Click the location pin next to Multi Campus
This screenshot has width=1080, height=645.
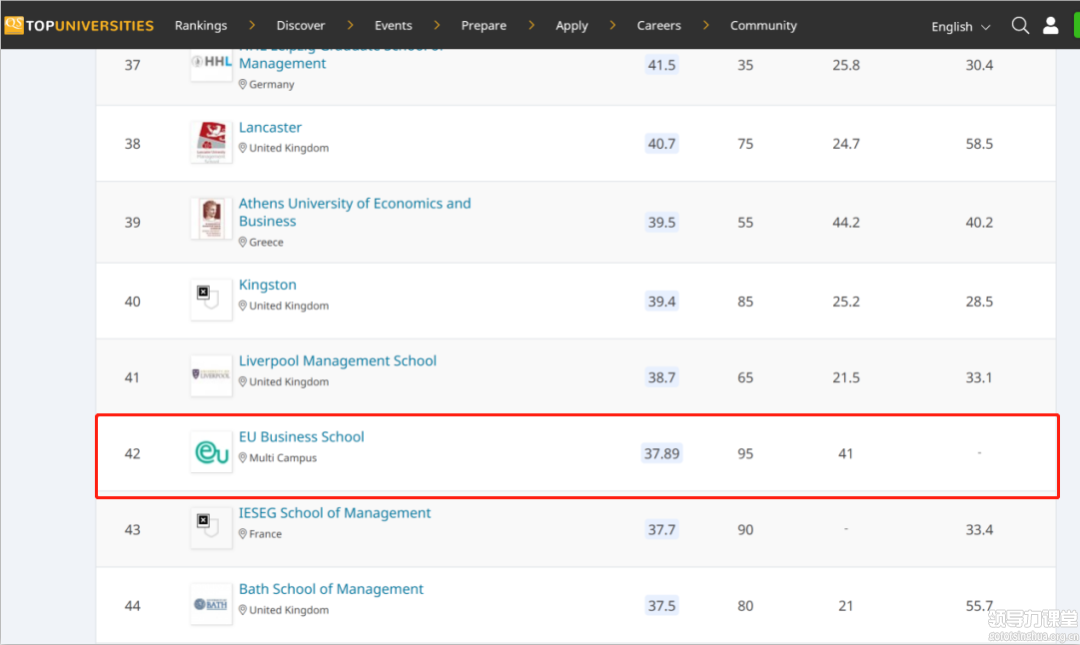coord(242,458)
